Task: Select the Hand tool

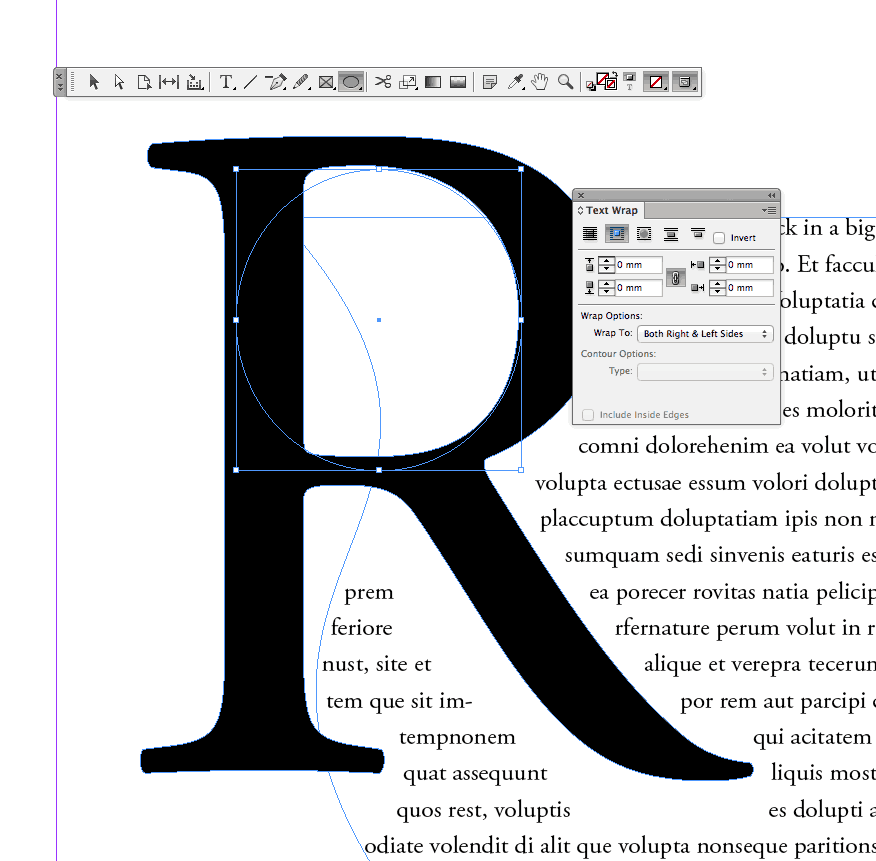Action: [x=539, y=82]
